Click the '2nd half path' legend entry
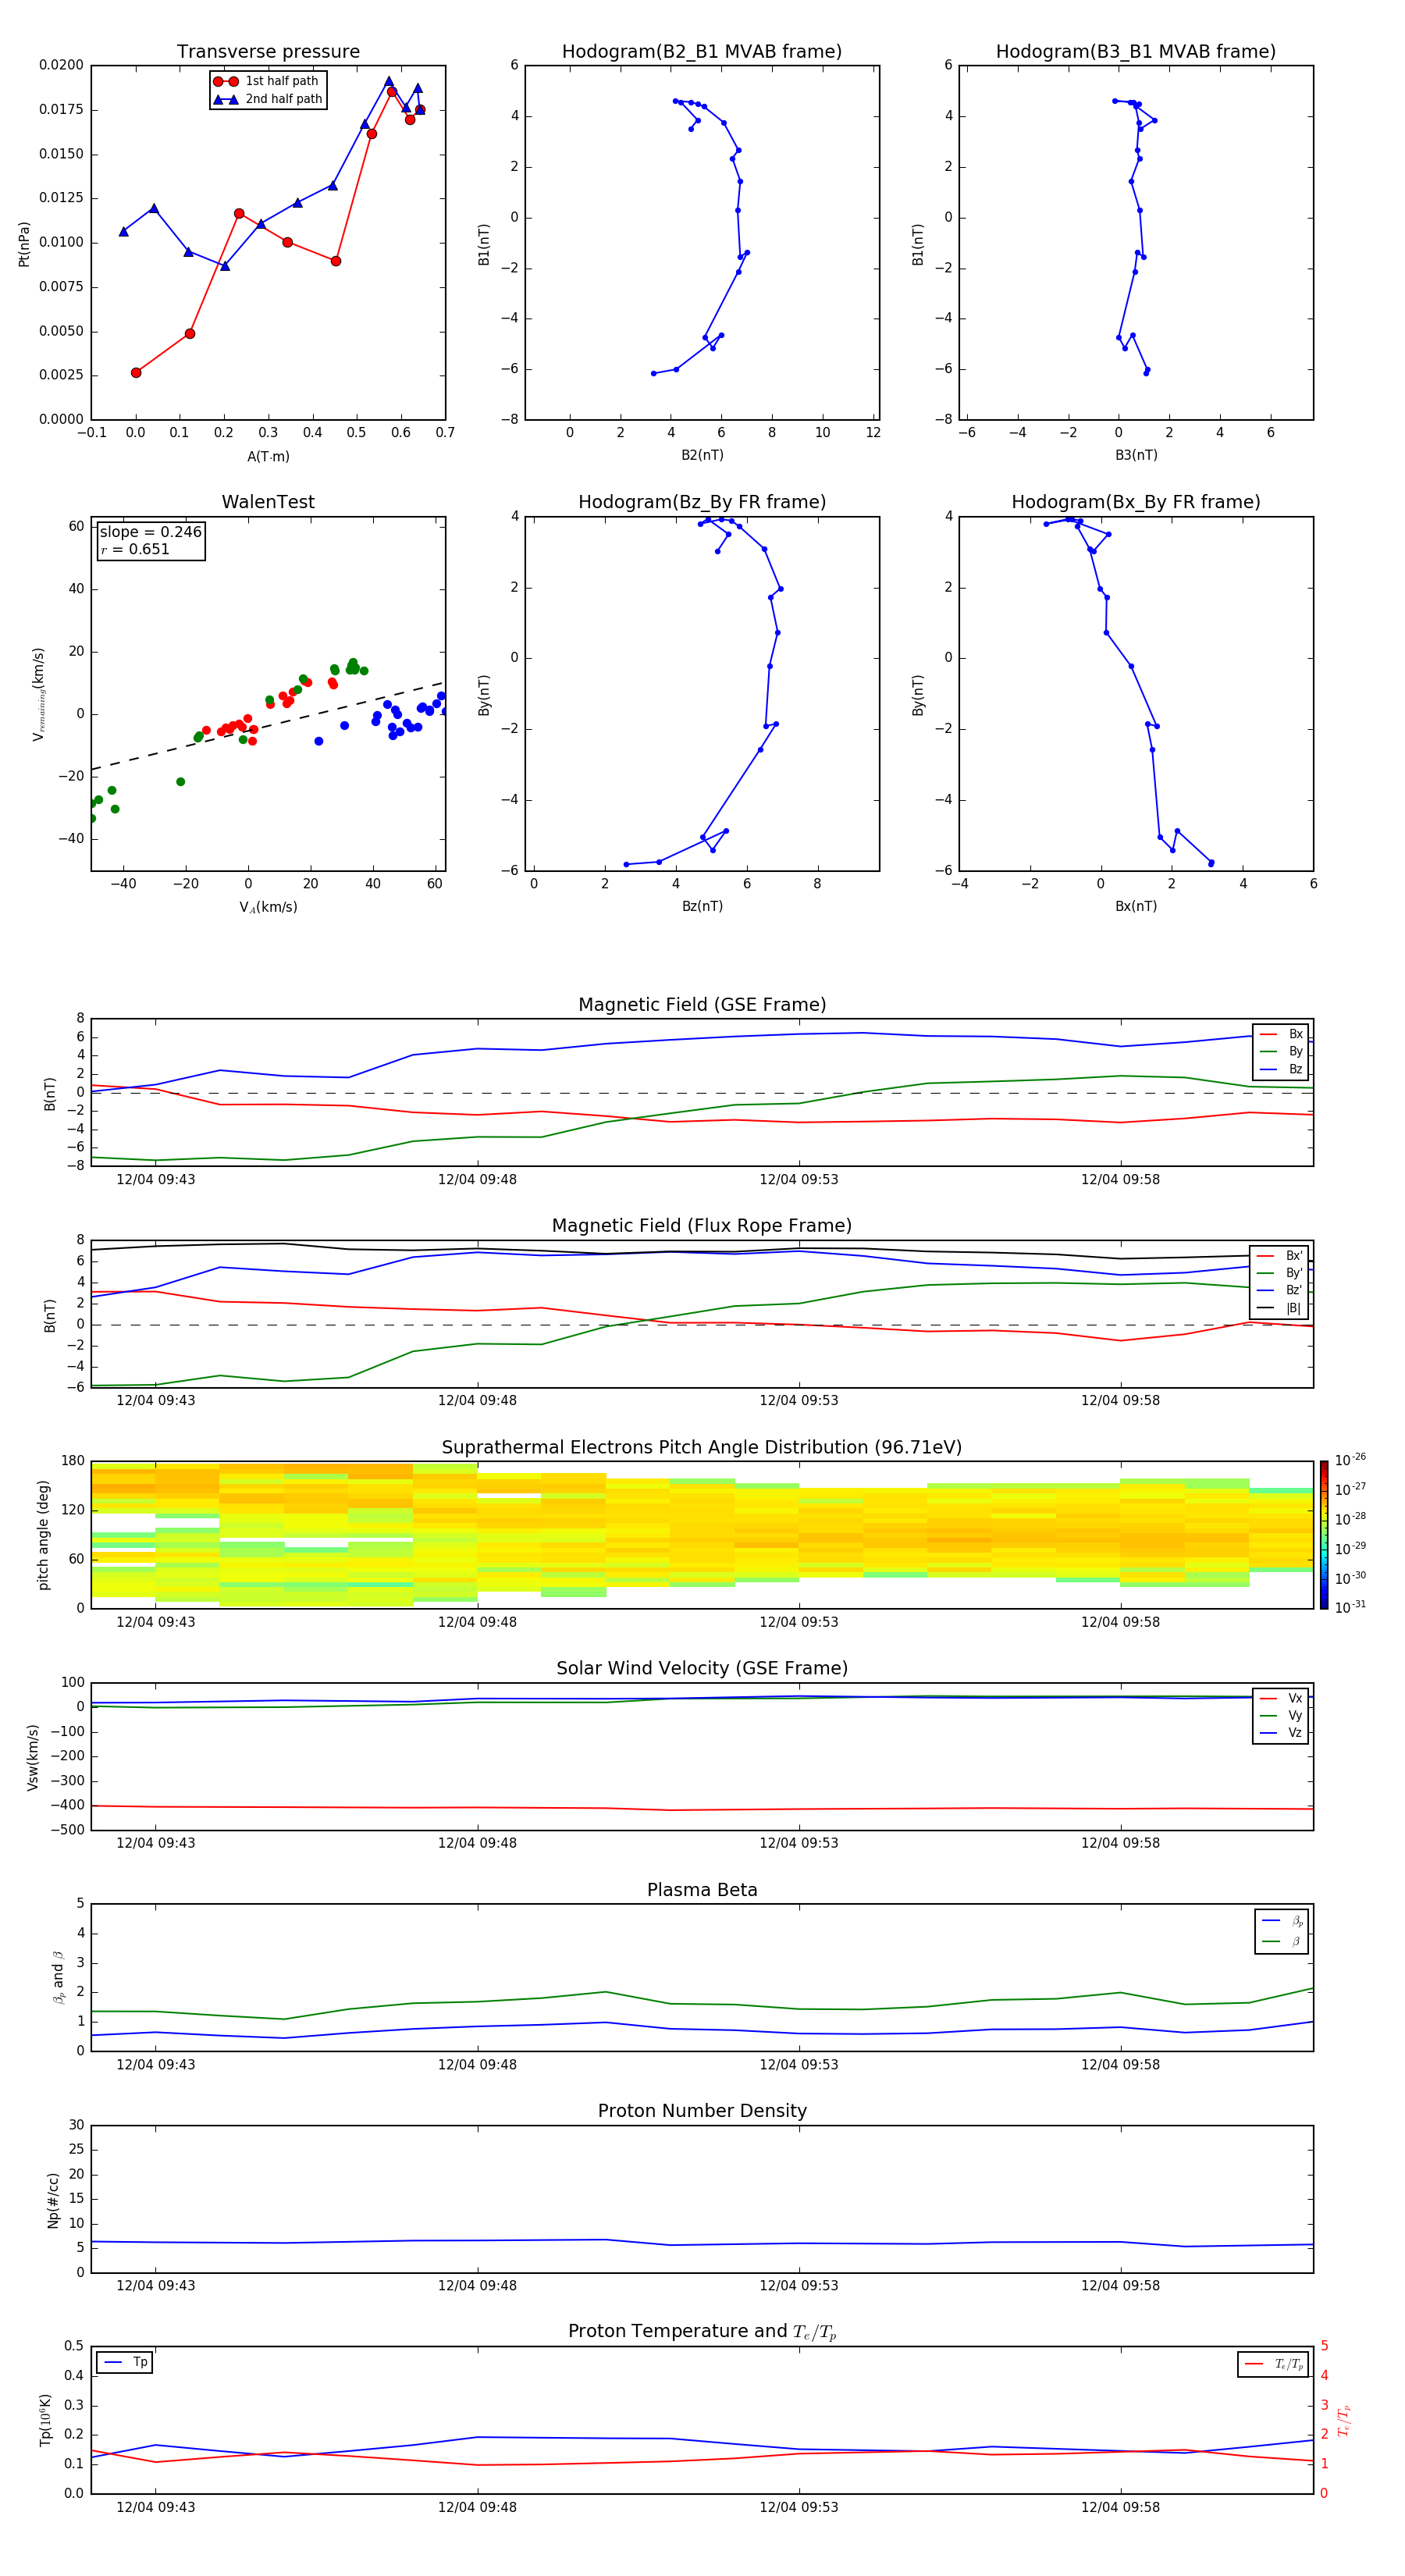Image resolution: width=1405 pixels, height=2576 pixels. coord(267,99)
